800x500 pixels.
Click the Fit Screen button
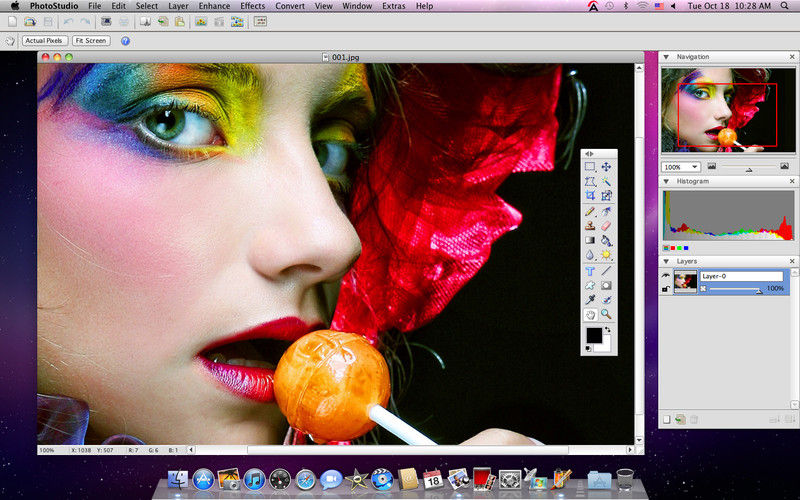(90, 41)
